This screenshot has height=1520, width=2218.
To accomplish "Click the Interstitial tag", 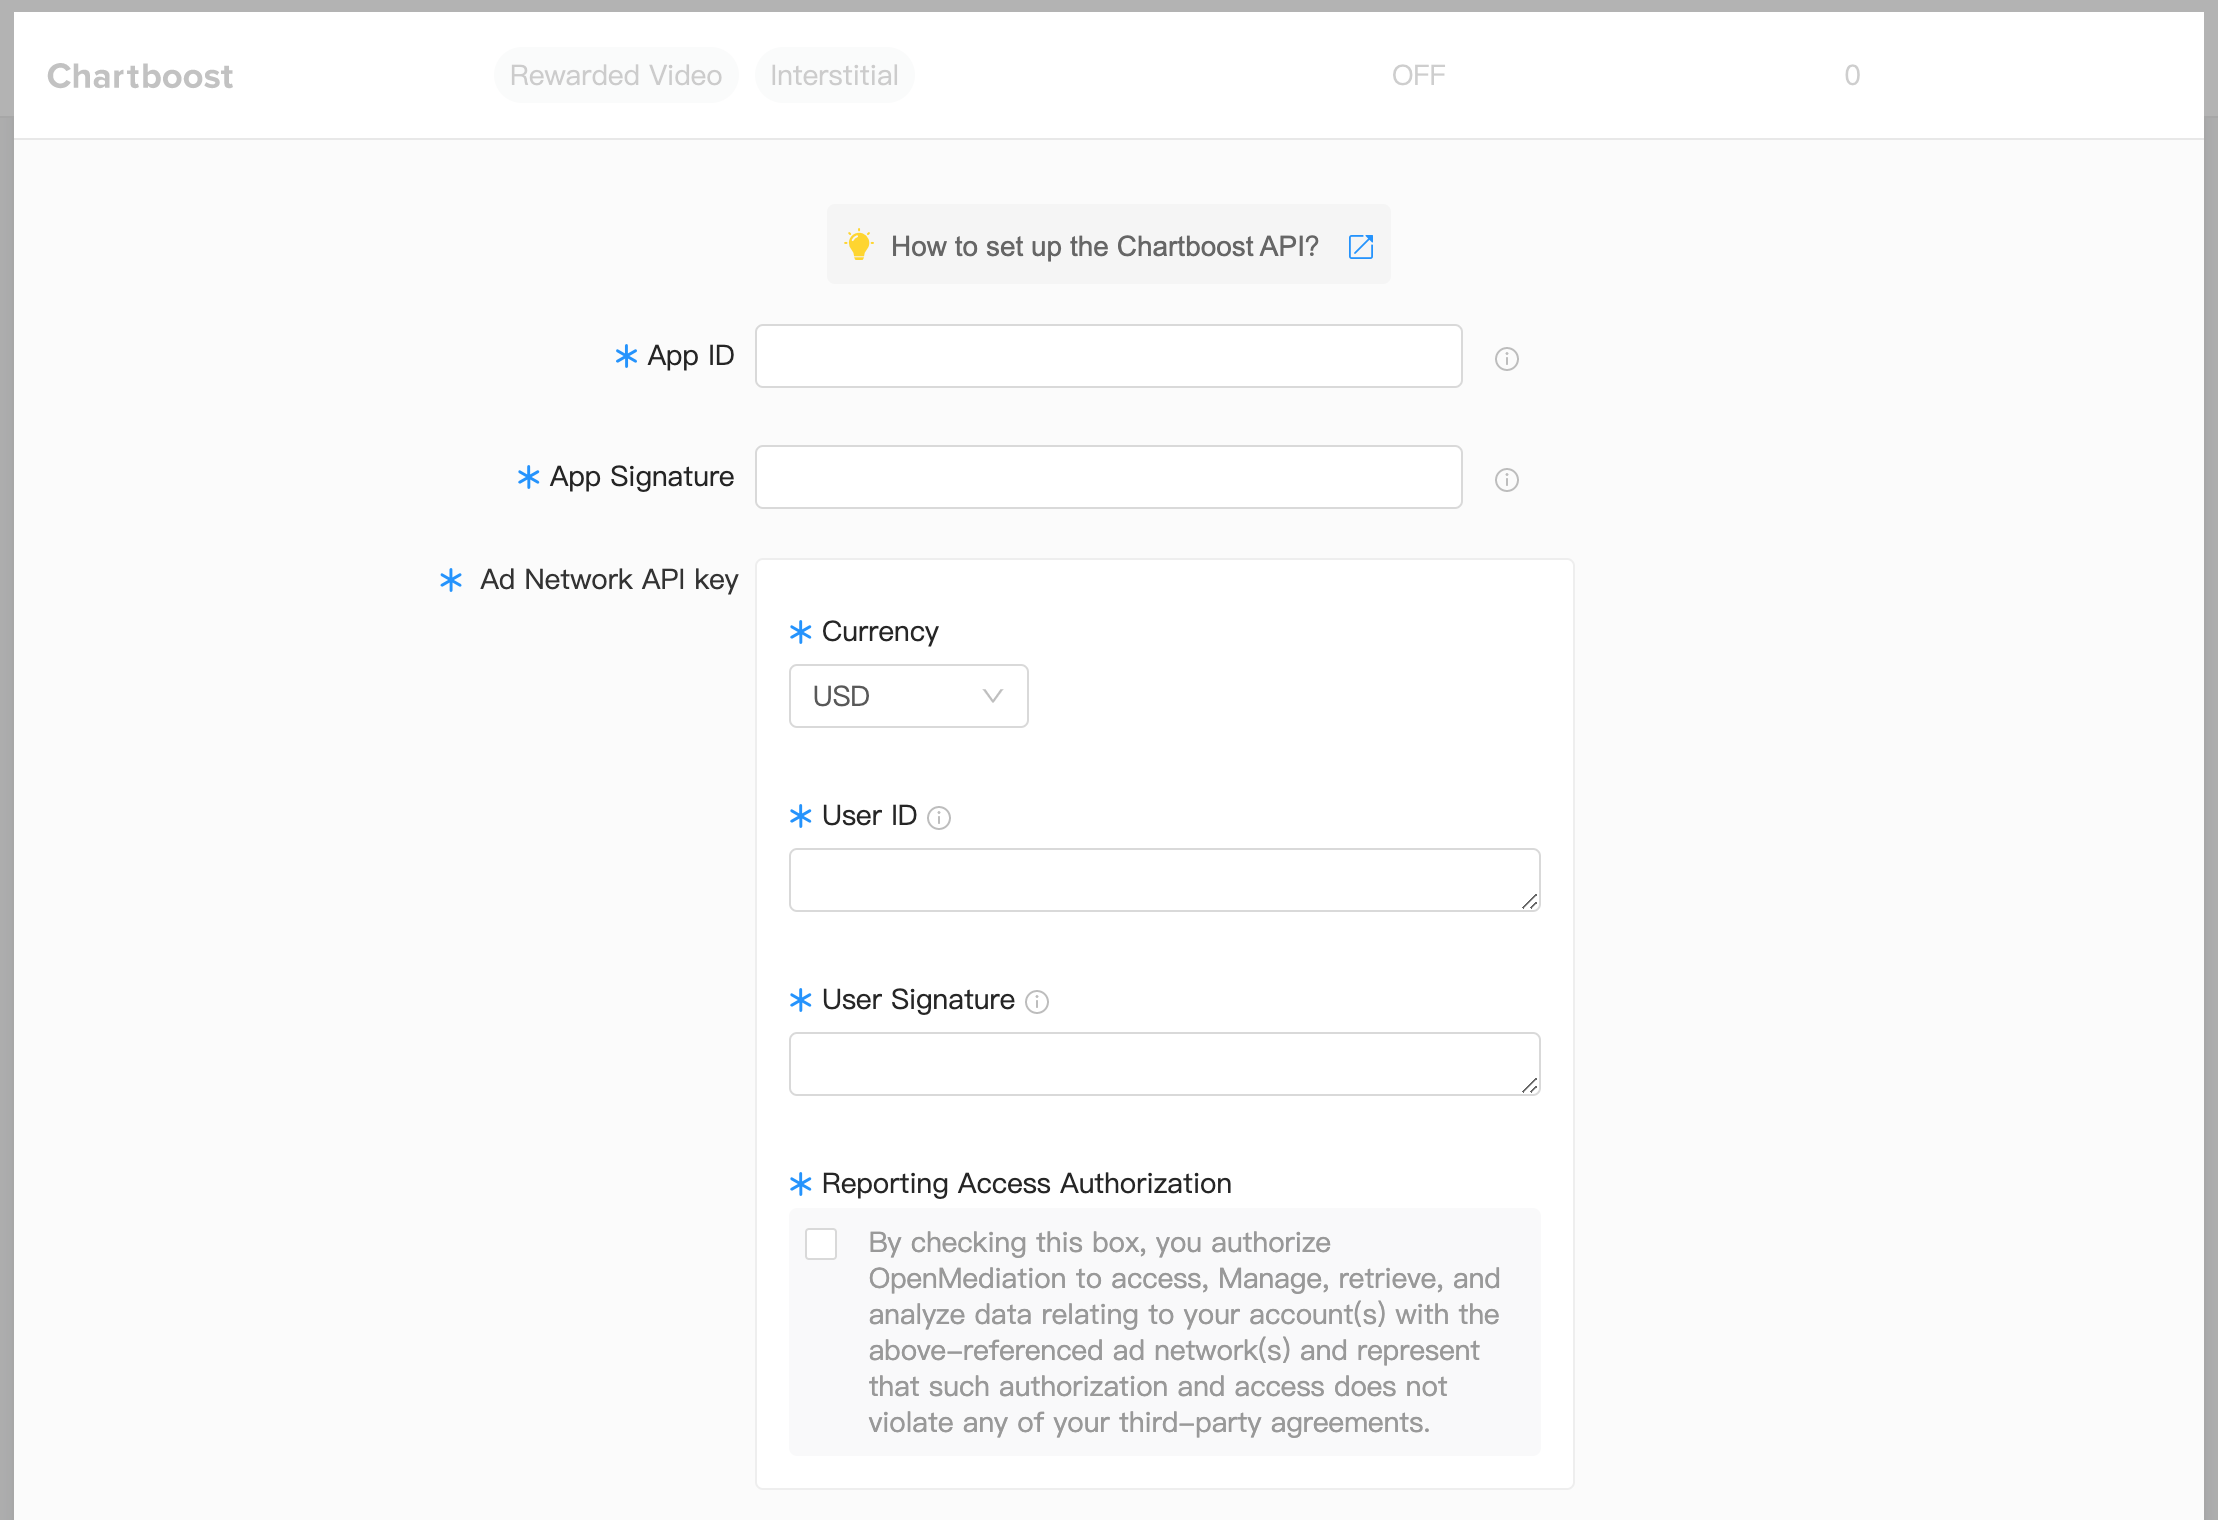I will coord(835,75).
